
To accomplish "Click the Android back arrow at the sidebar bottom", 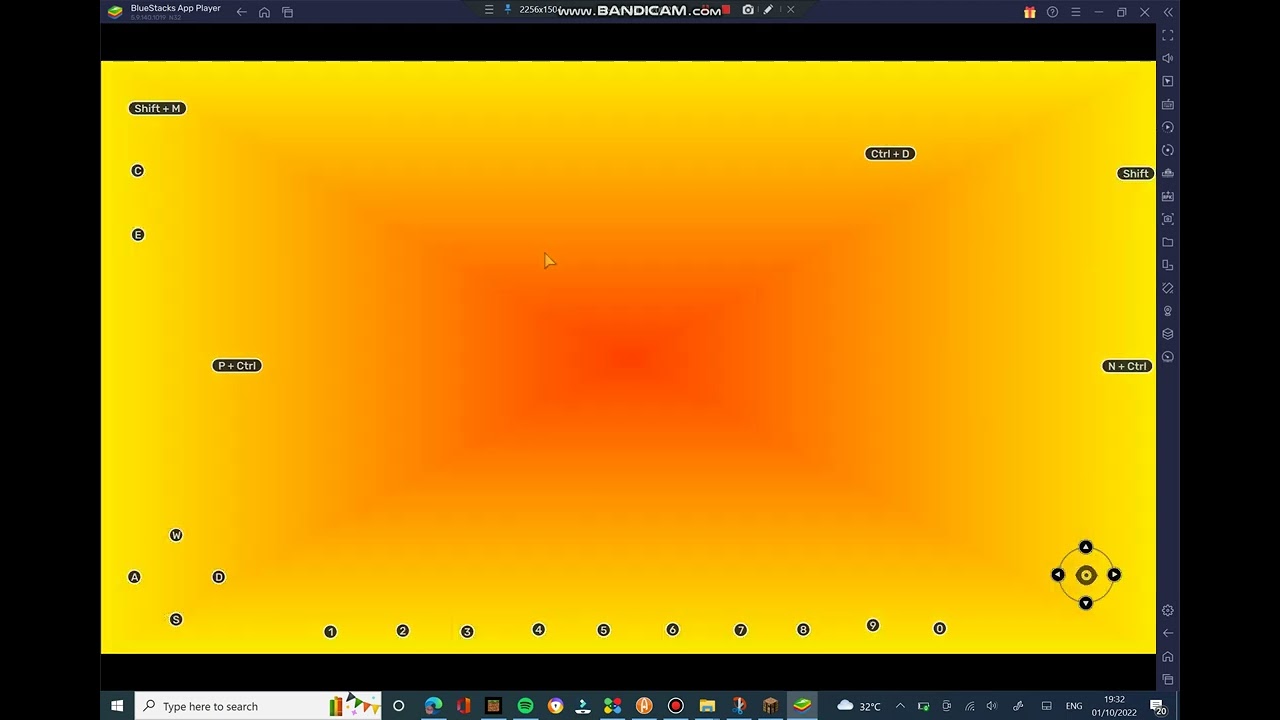I will pyautogui.click(x=1167, y=633).
